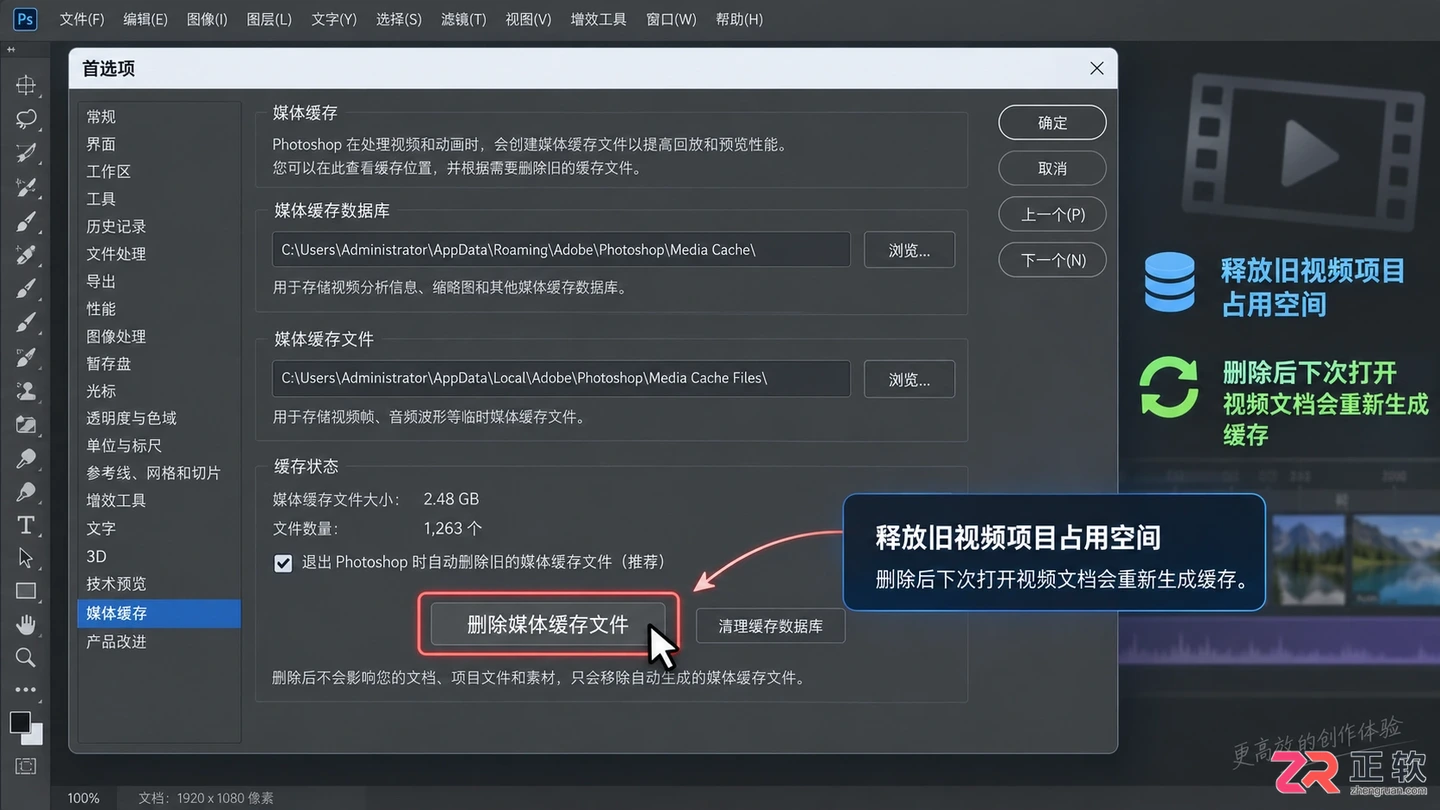Select the Type tool
The width and height of the screenshot is (1440, 810).
26,525
